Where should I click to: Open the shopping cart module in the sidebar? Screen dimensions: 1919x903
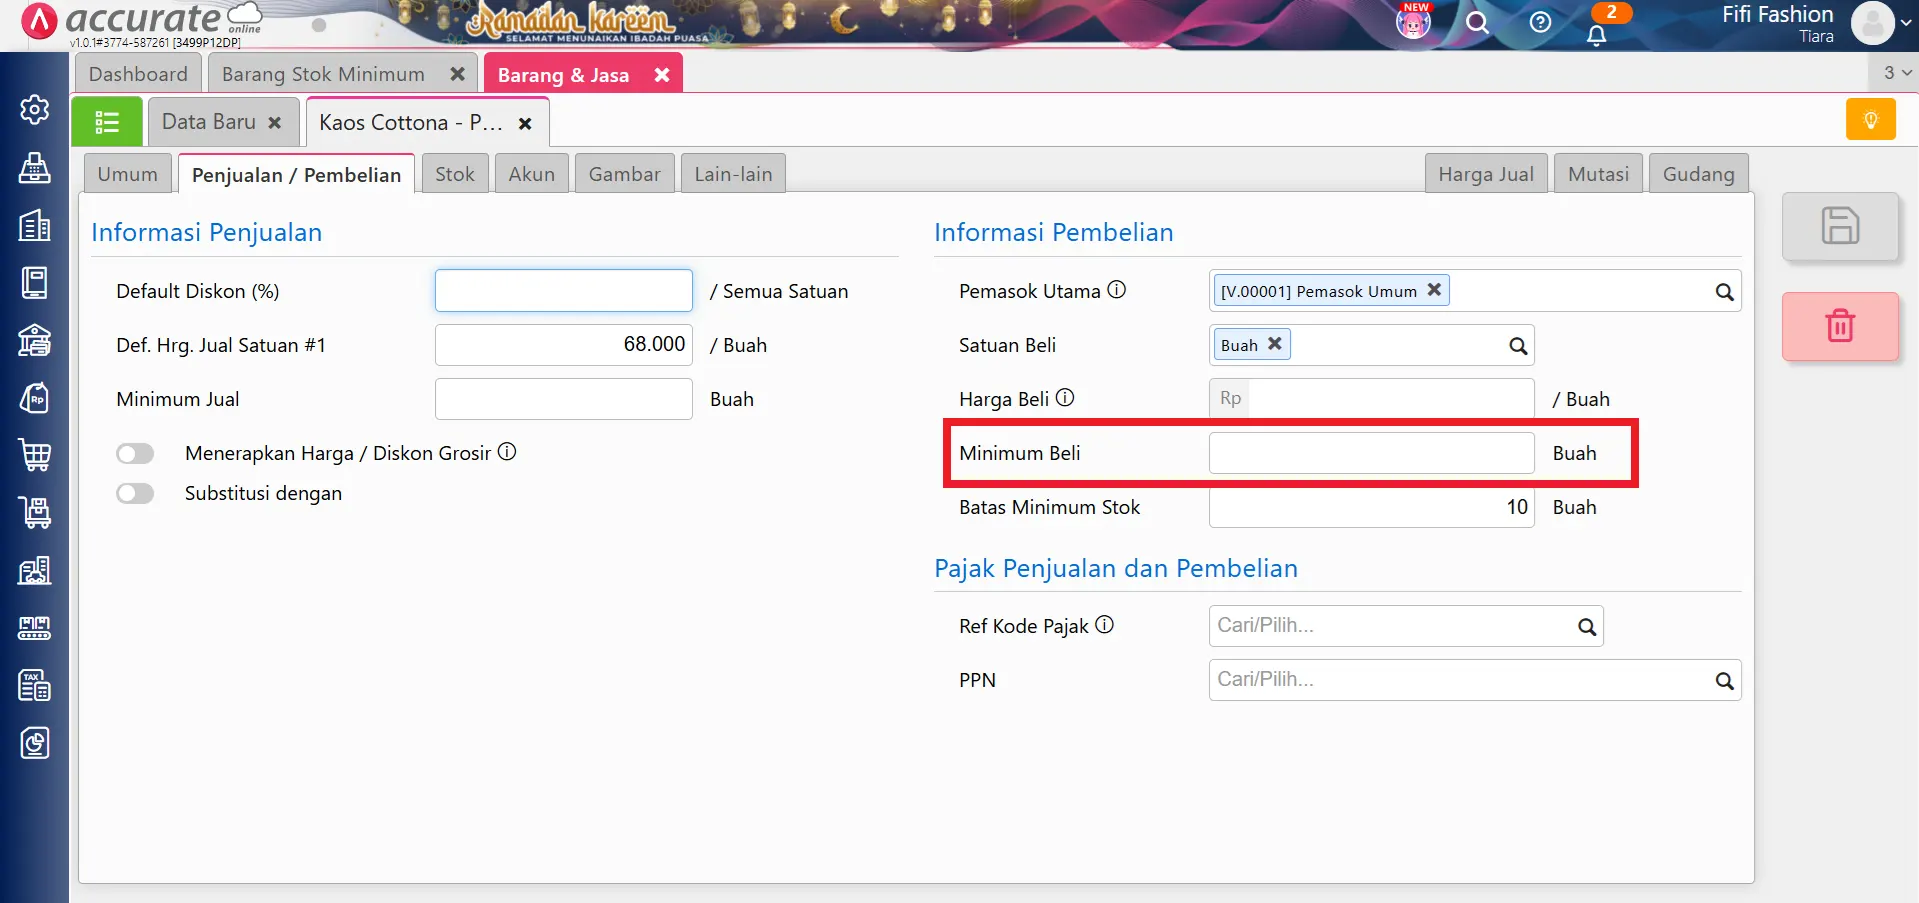[34, 455]
